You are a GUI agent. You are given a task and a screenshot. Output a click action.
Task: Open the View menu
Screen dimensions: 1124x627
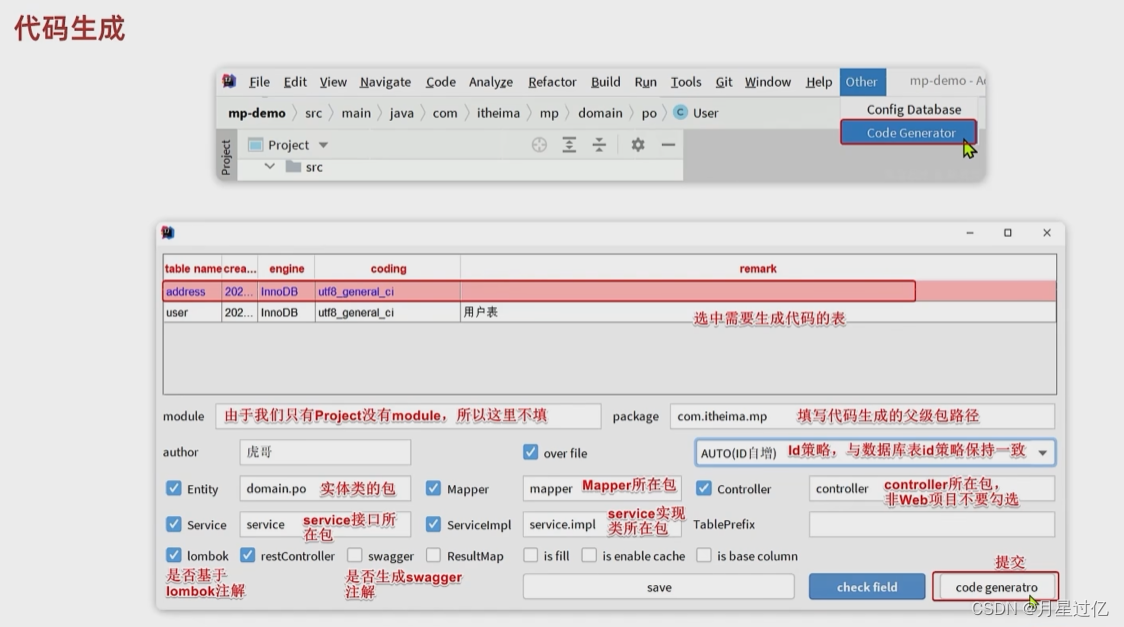tap(333, 82)
